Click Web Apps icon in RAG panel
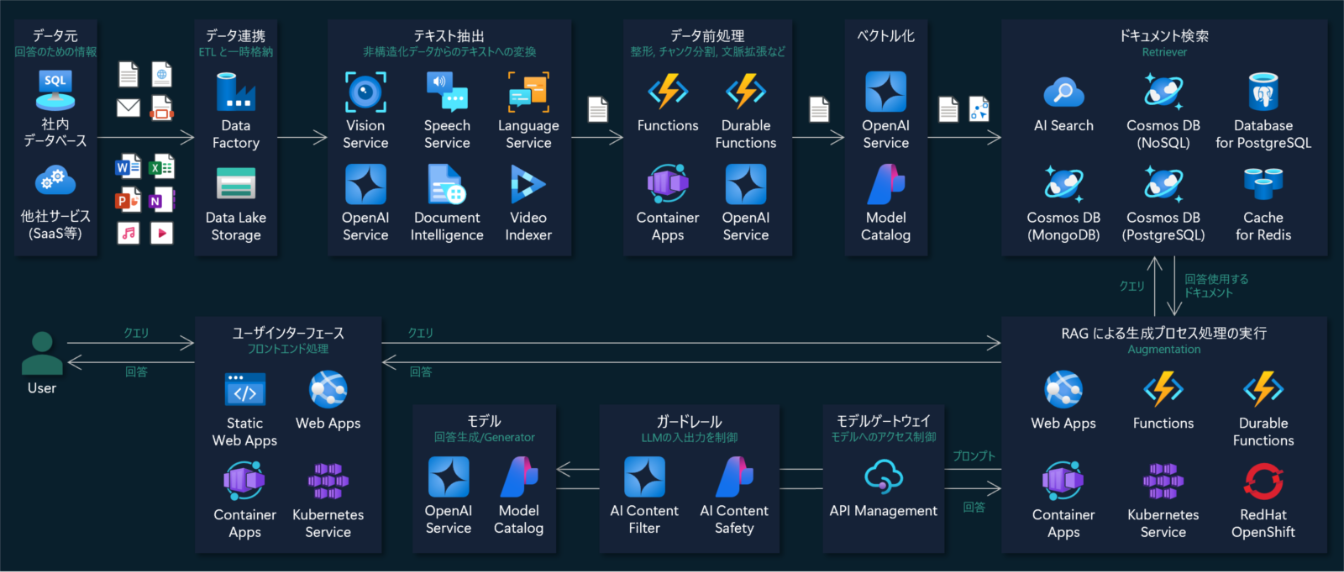Screen dimensions: 1344x572 (x=1064, y=389)
